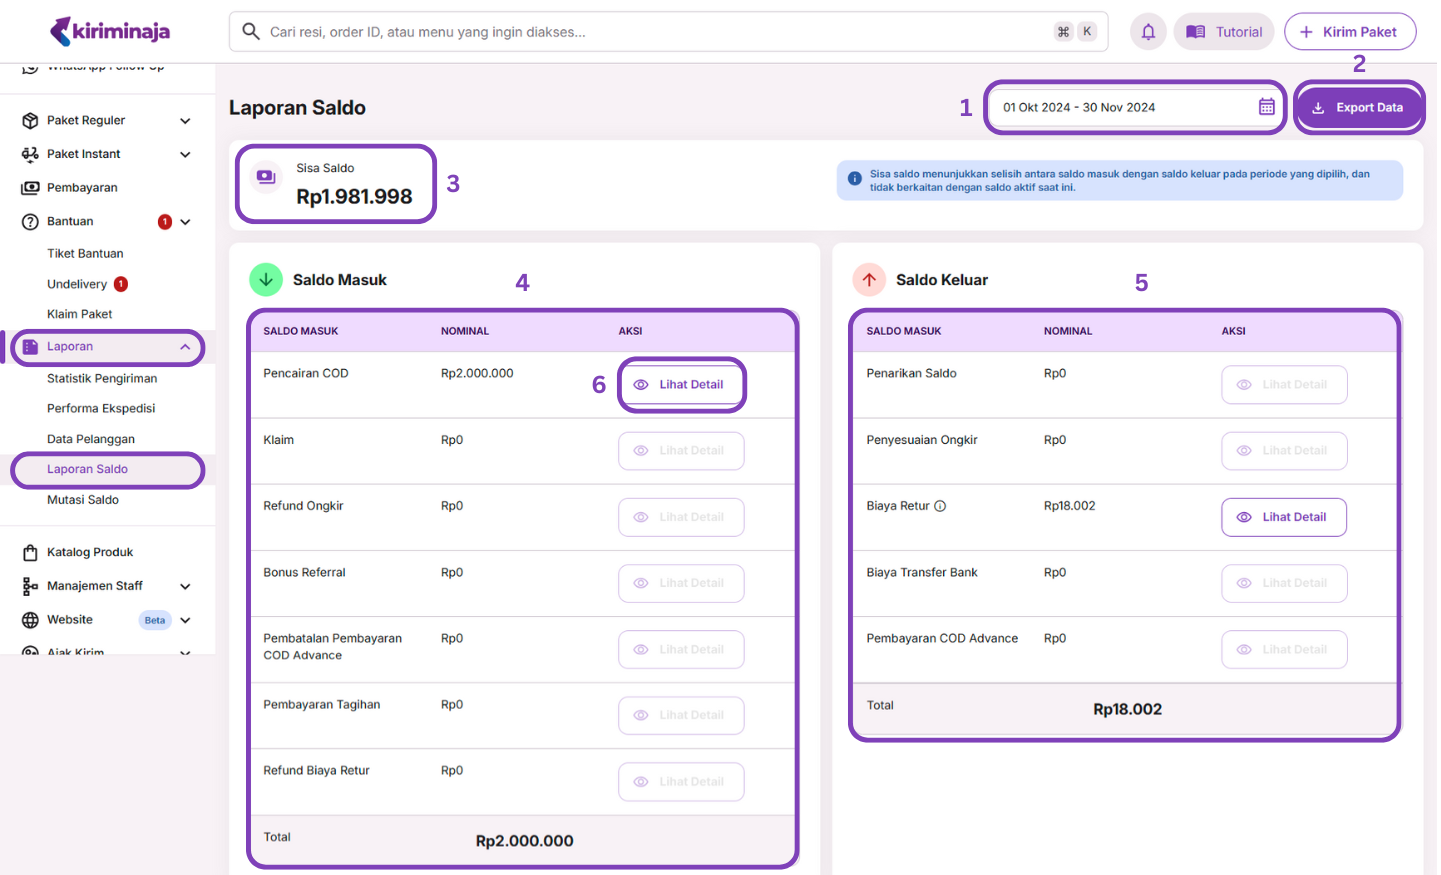Open Mutasi Saldo page
Image resolution: width=1441 pixels, height=875 pixels.
83,500
